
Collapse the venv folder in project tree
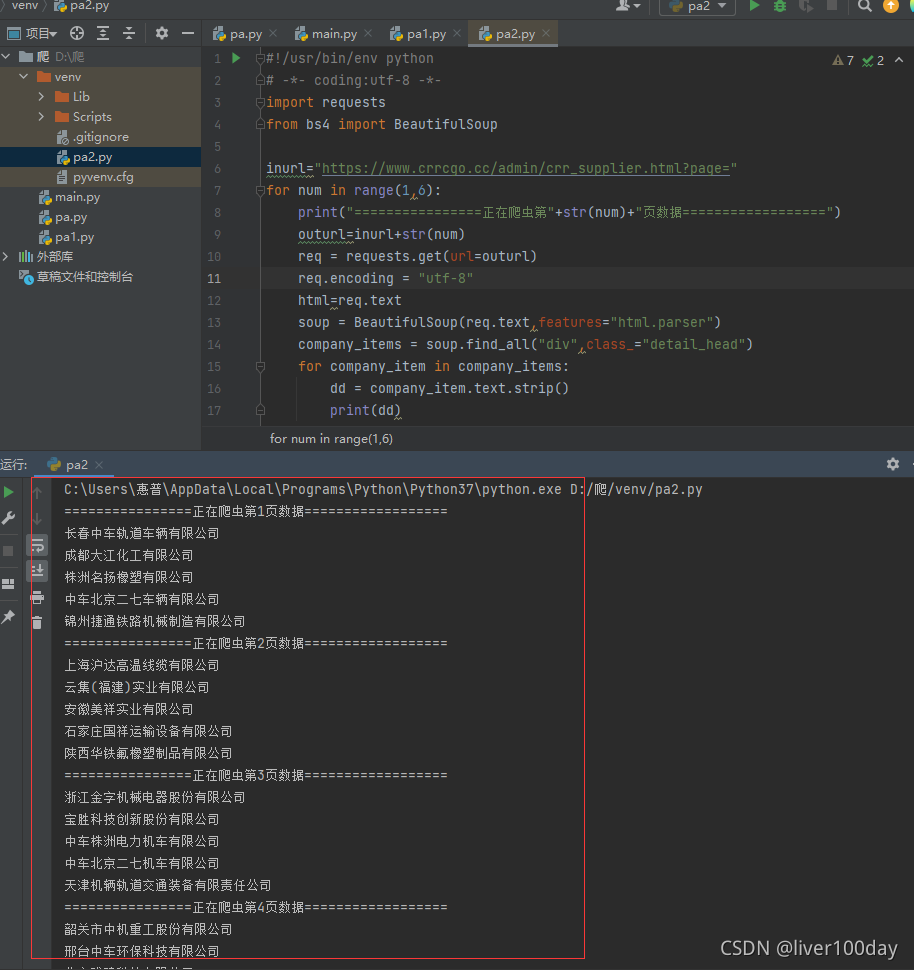[23, 77]
